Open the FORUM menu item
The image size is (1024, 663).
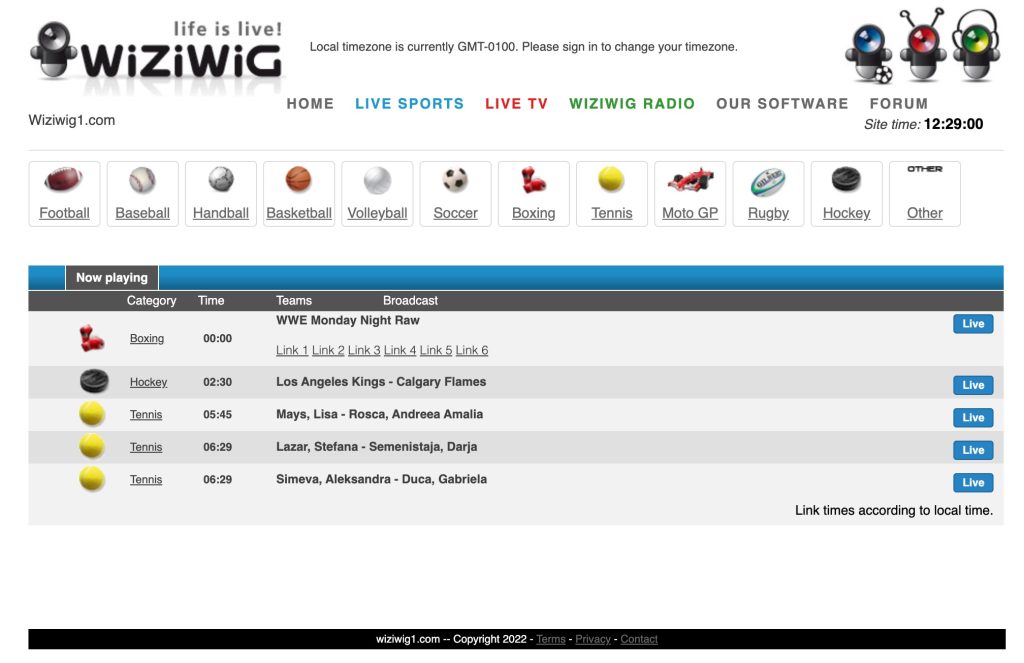[899, 104]
